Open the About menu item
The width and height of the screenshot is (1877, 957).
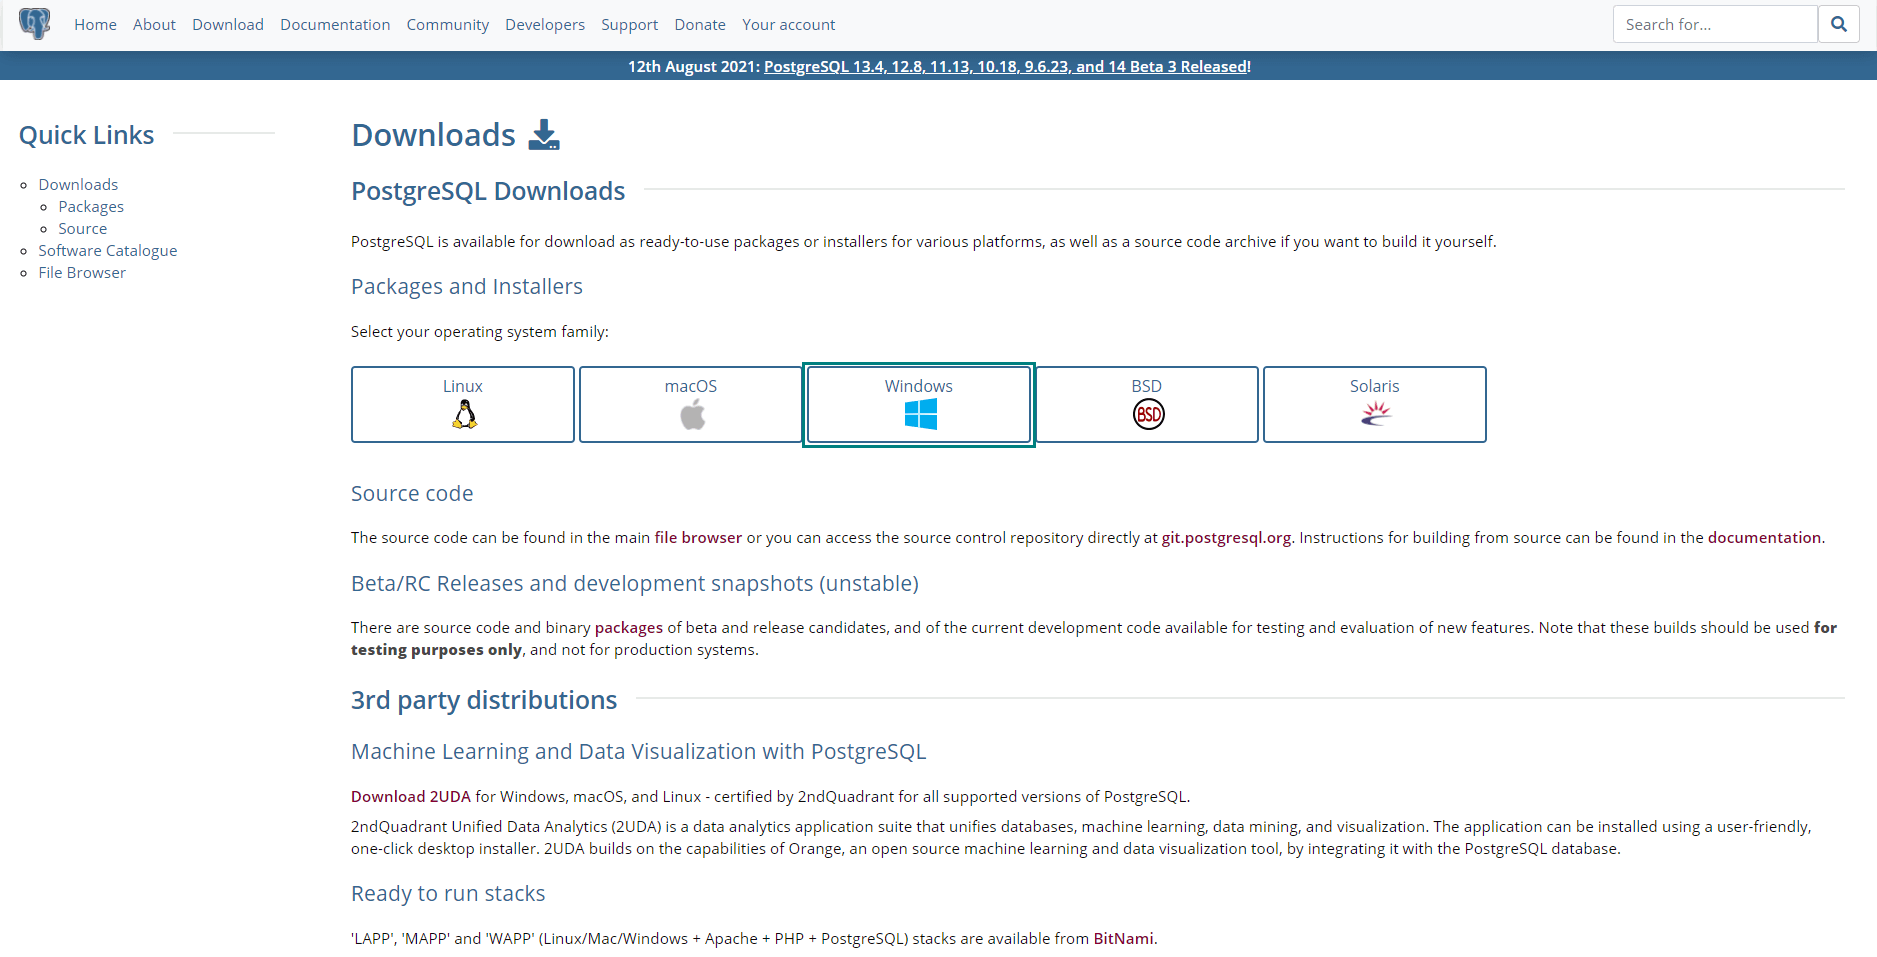pyautogui.click(x=154, y=25)
